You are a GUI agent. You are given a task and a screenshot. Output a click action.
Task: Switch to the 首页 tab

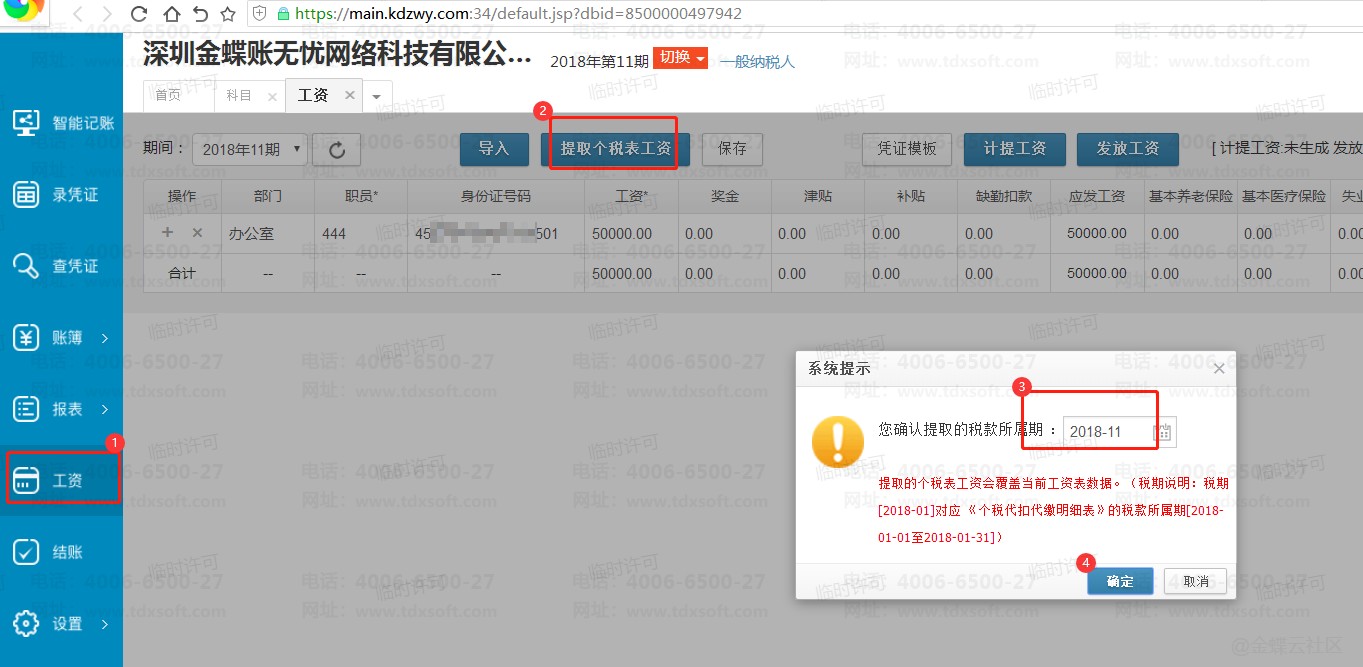pos(168,96)
